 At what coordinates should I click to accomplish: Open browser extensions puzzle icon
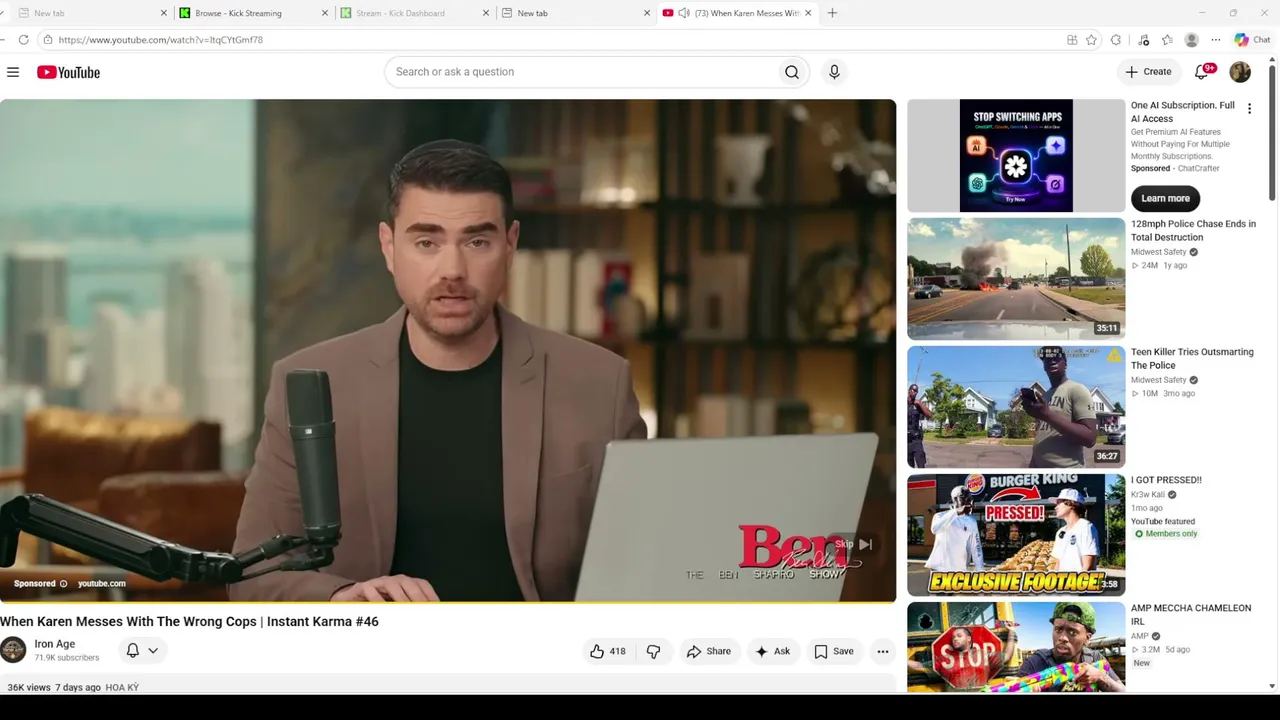[x=1116, y=40]
